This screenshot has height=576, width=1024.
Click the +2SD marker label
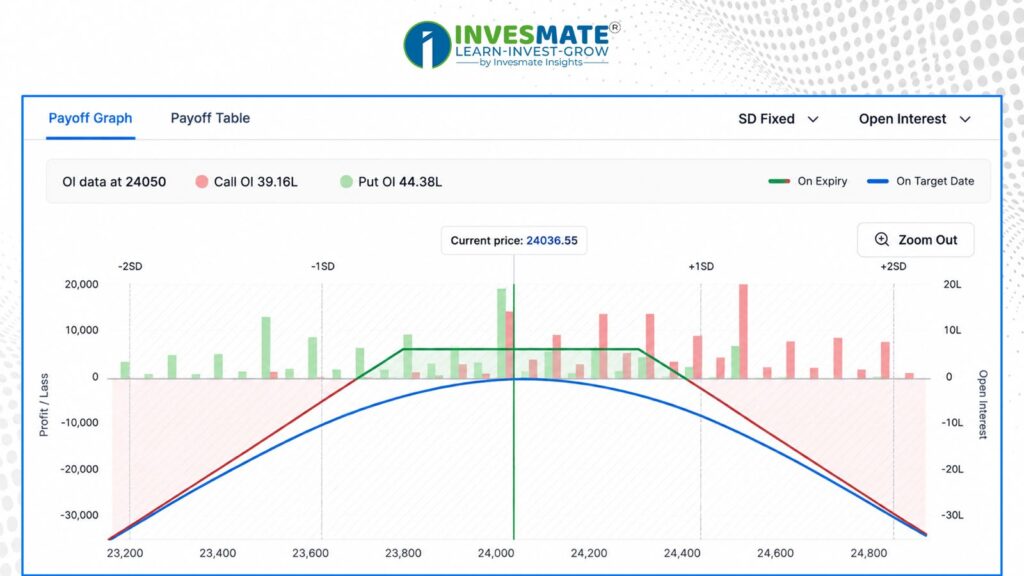(893, 266)
